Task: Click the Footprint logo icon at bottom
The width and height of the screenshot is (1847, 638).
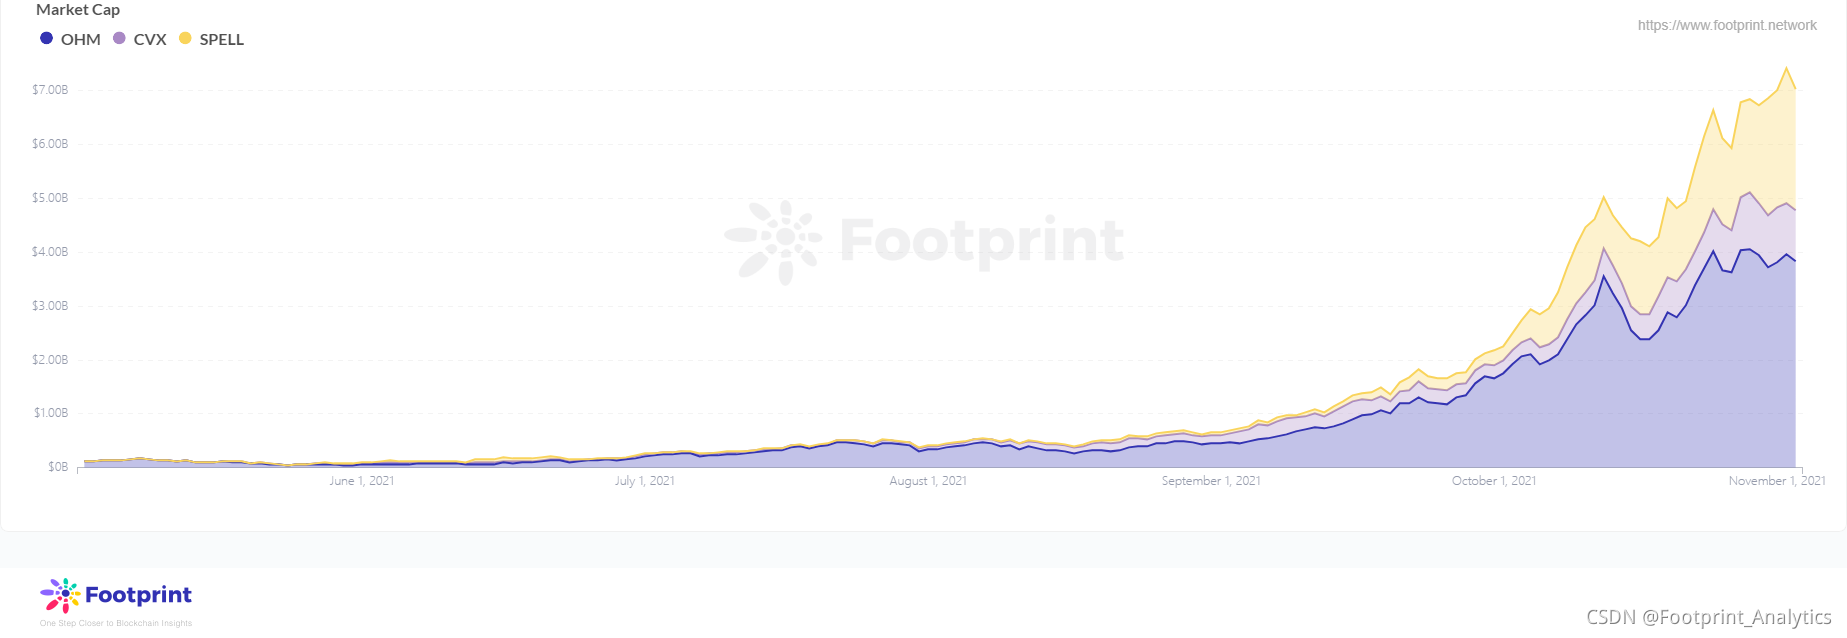Action: (60, 595)
